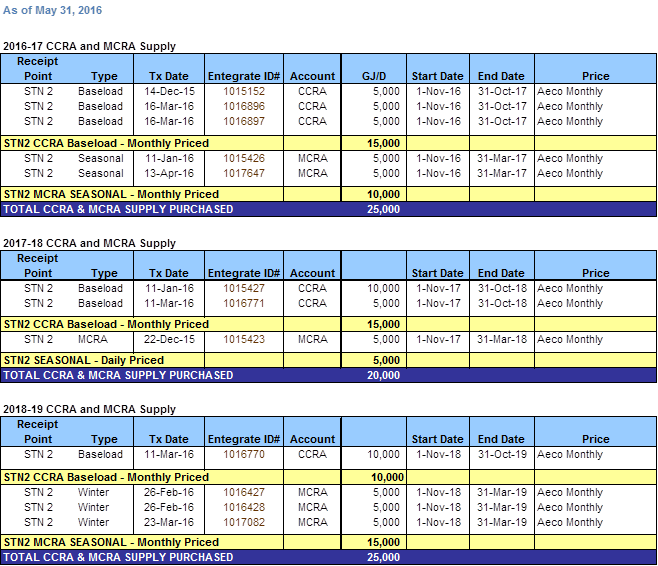This screenshot has height=566, width=658.
Task: Select the 23-Mar-16 Tx Date cell
Action: point(168,522)
